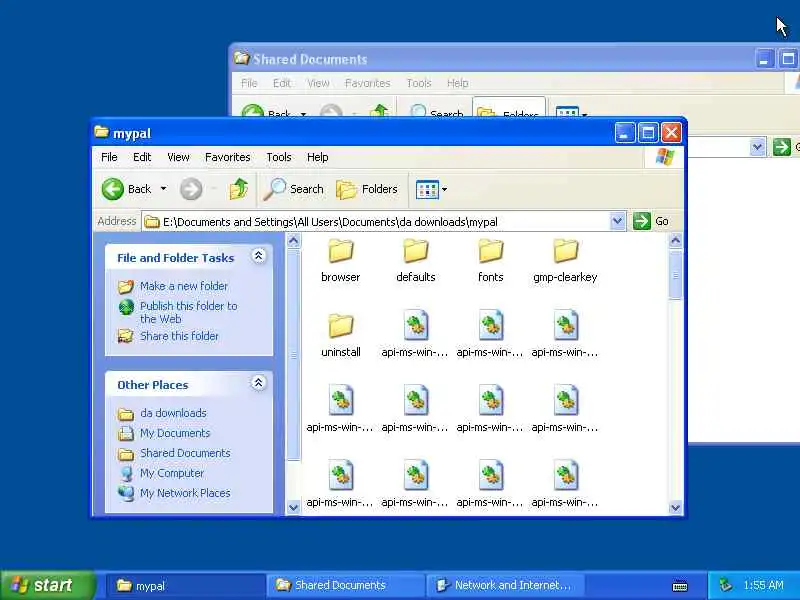Open the File menu in mypal window
The height and width of the screenshot is (600, 800).
coord(109,157)
